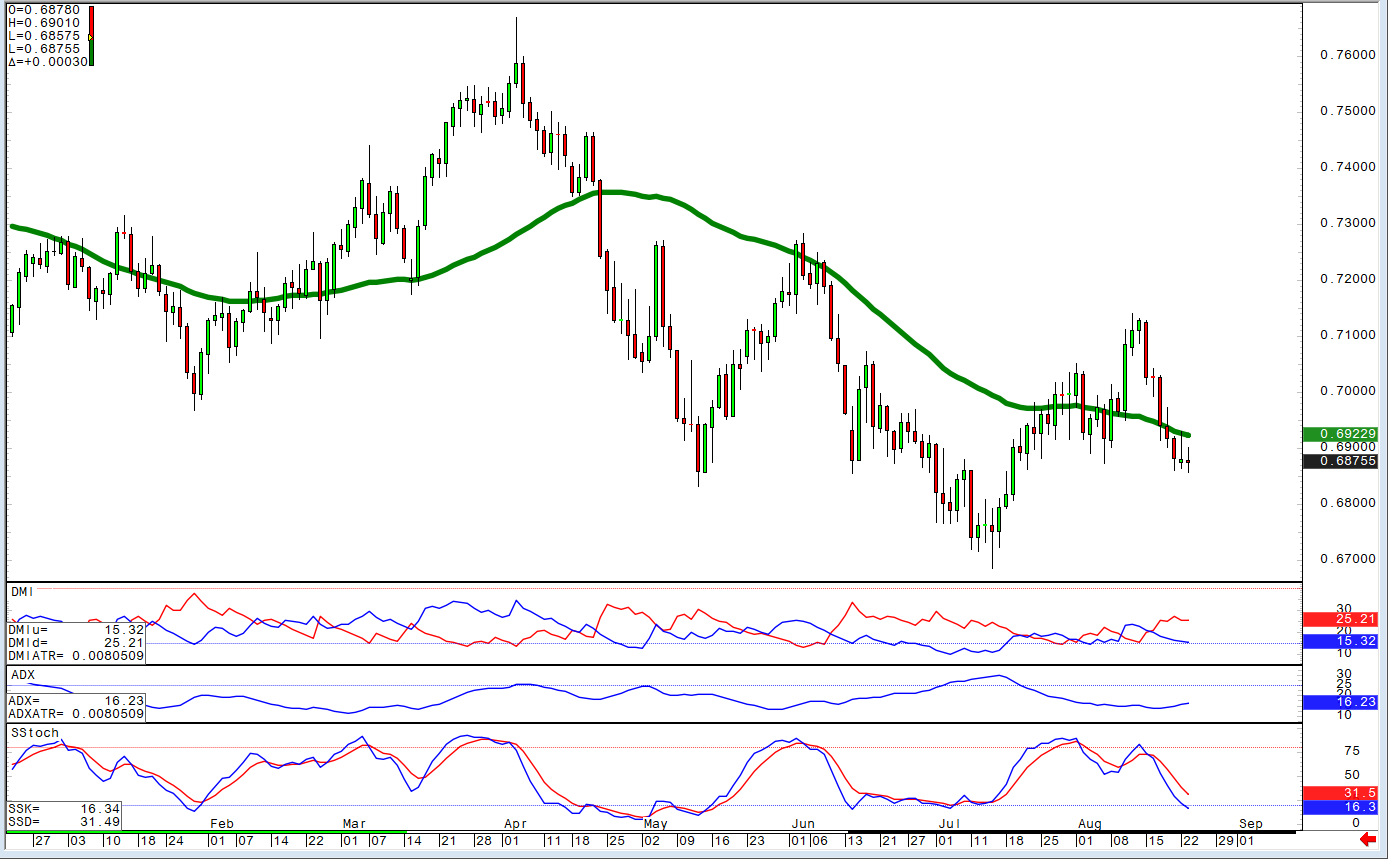Click the H=0.69010 high price readout
1388x859 pixels.
(x=45, y=23)
